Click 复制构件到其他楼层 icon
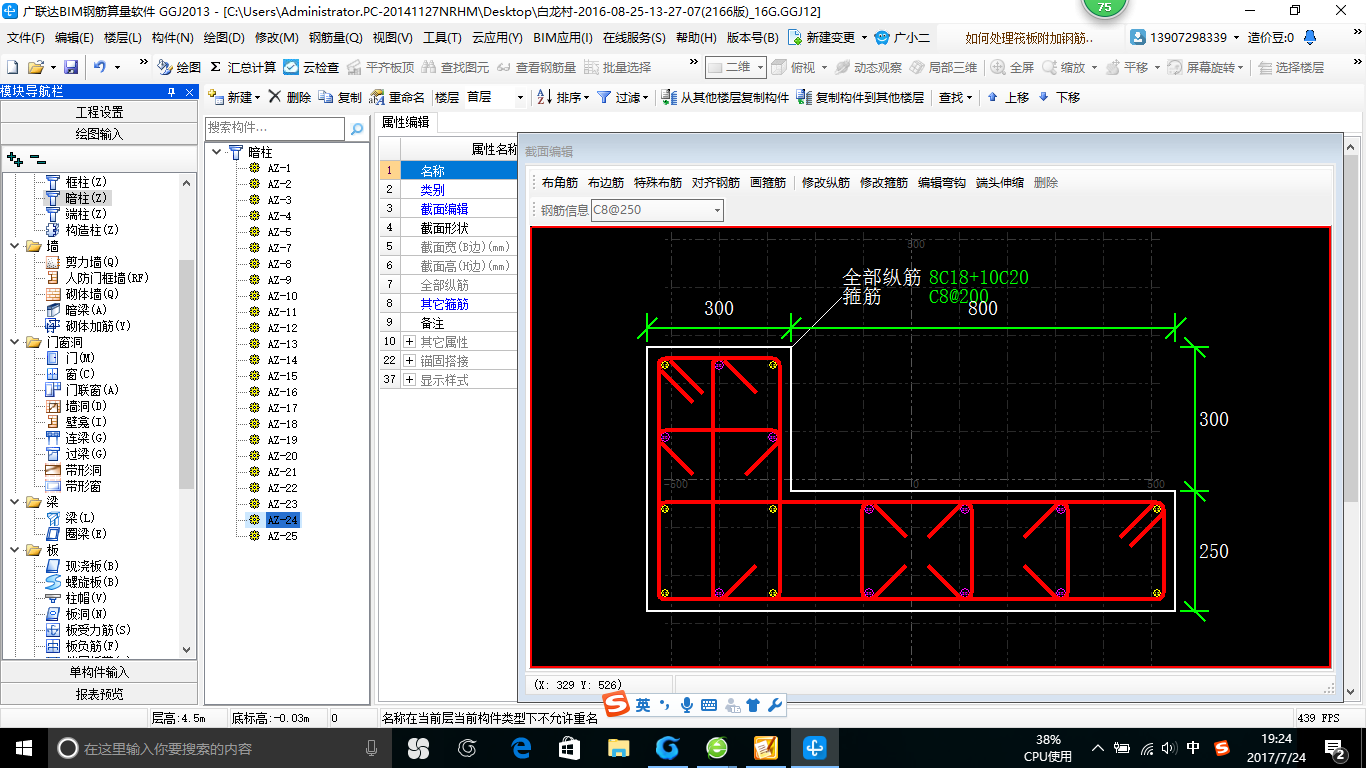This screenshot has width=1366, height=768. (x=804, y=97)
